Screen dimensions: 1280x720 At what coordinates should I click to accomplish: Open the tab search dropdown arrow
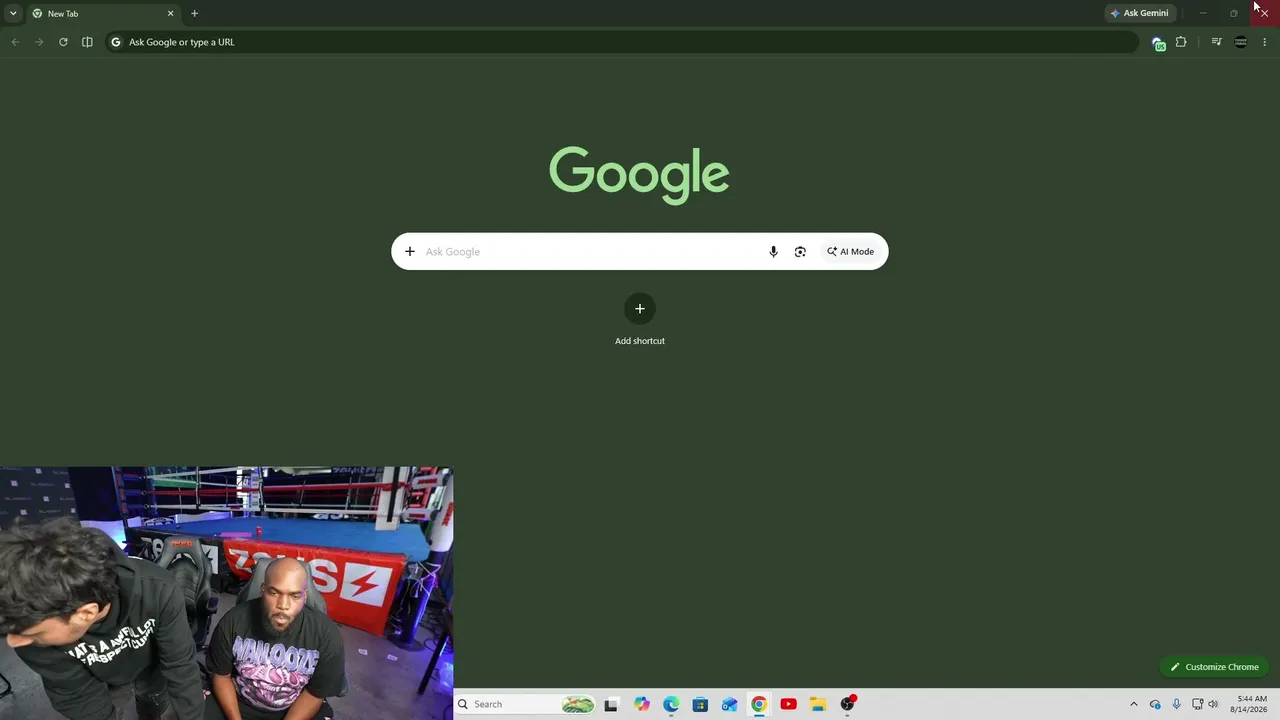13,13
